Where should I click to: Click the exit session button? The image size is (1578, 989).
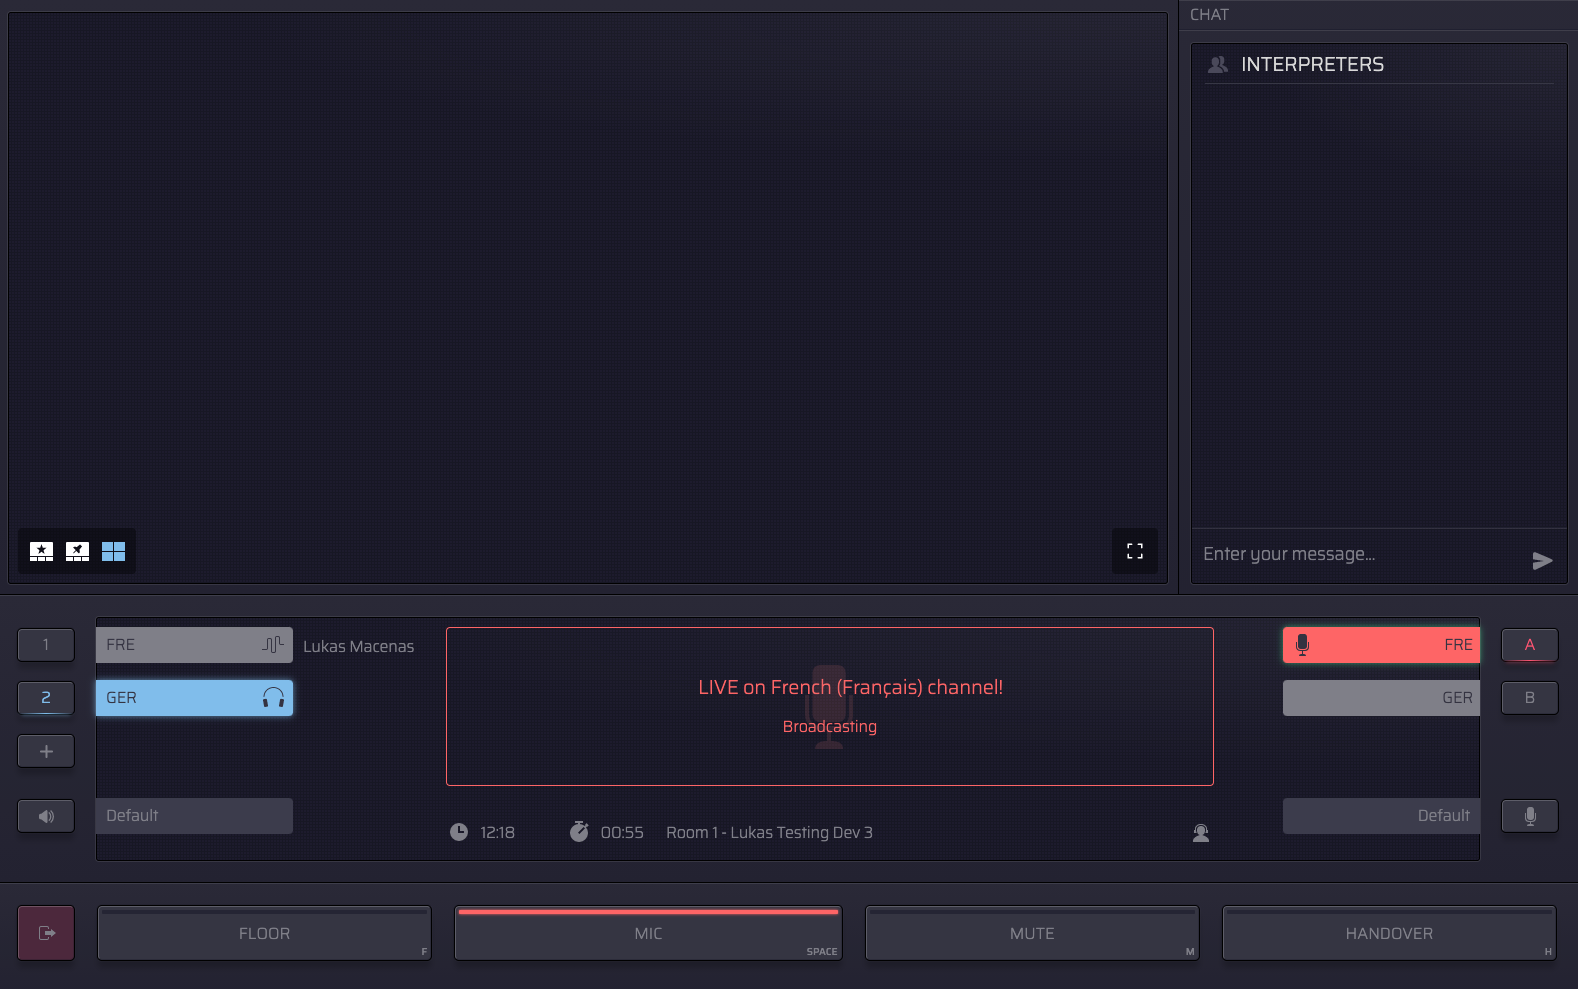point(46,933)
